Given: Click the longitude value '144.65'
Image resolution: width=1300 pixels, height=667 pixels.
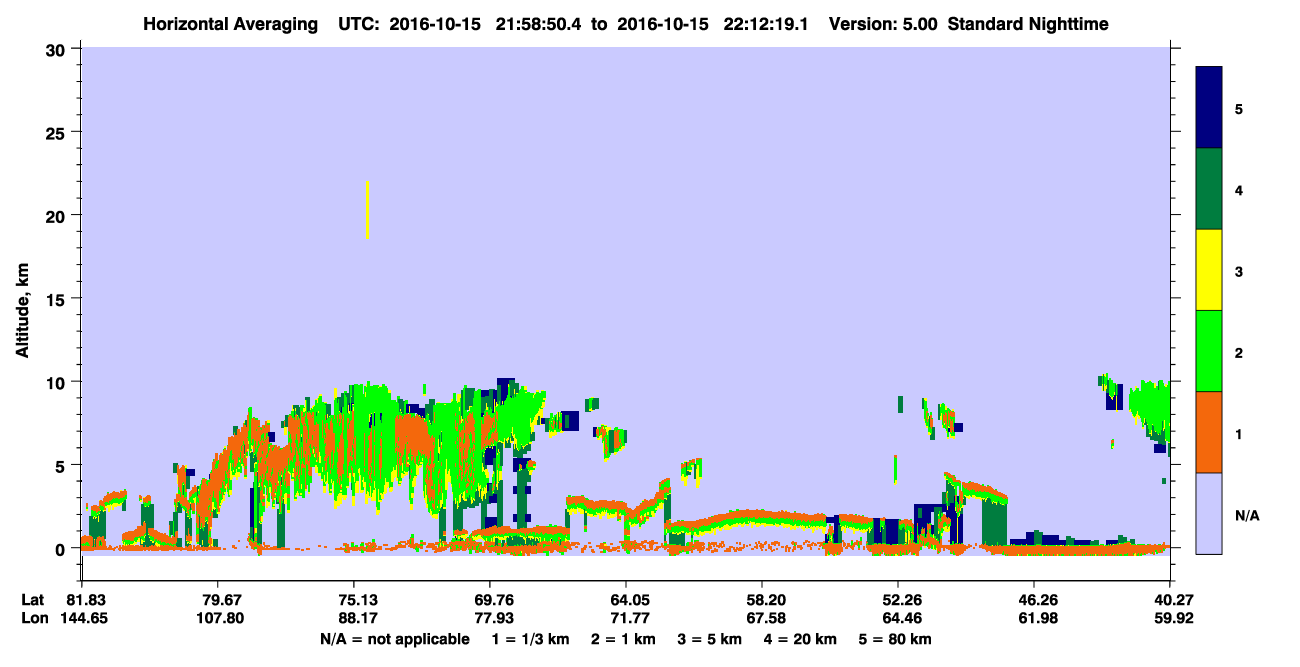Looking at the screenshot, I should pos(82,618).
